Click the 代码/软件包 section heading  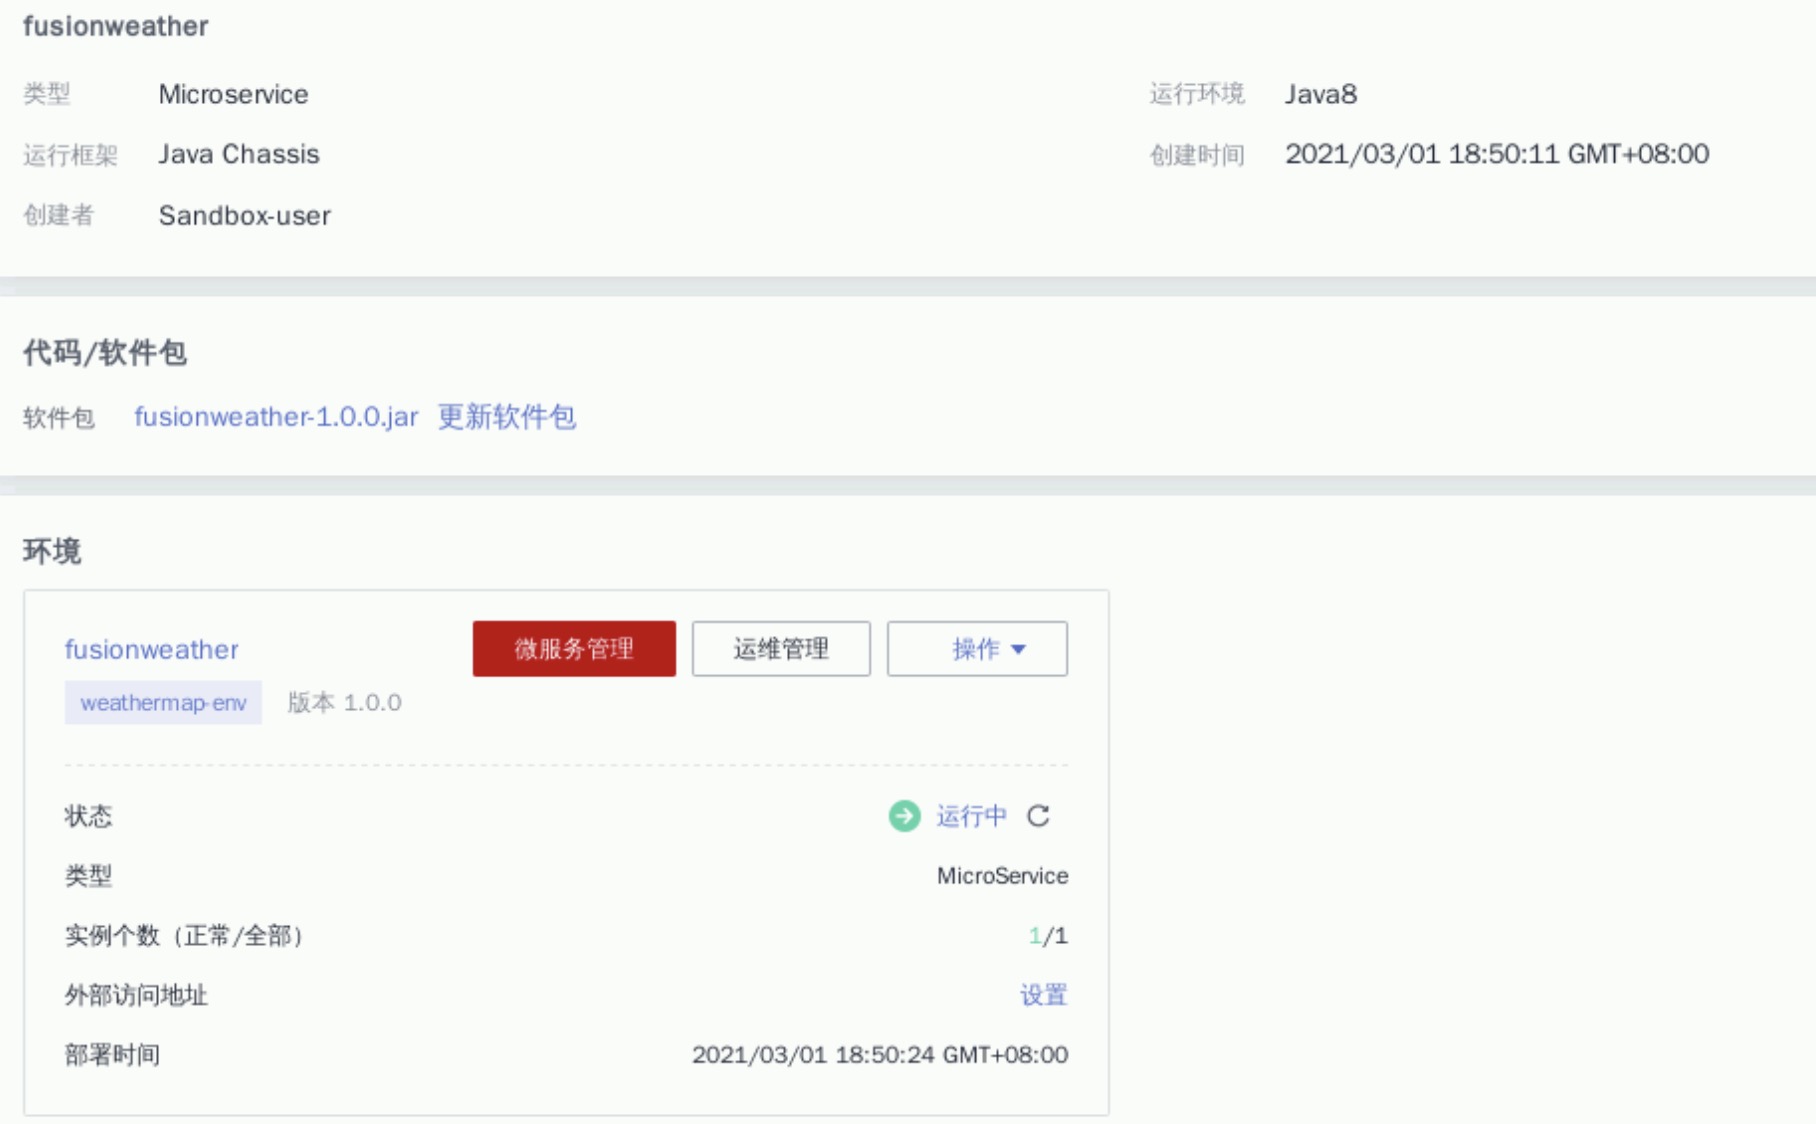tap(105, 353)
